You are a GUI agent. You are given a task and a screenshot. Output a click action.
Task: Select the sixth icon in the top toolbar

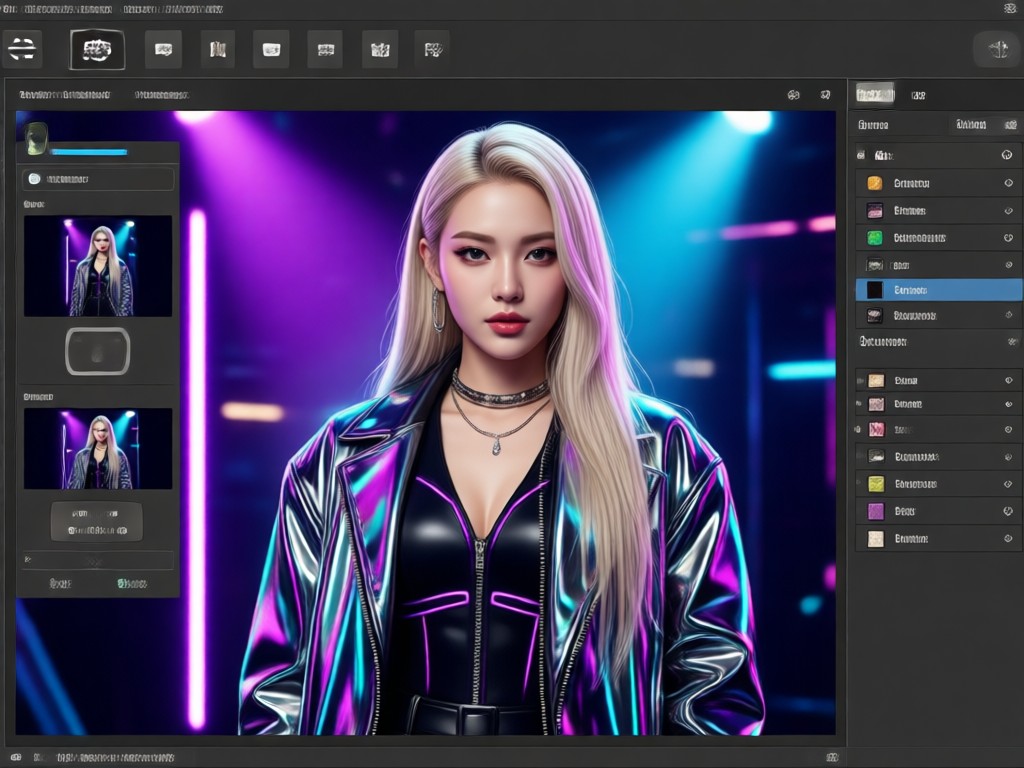[x=325, y=49]
